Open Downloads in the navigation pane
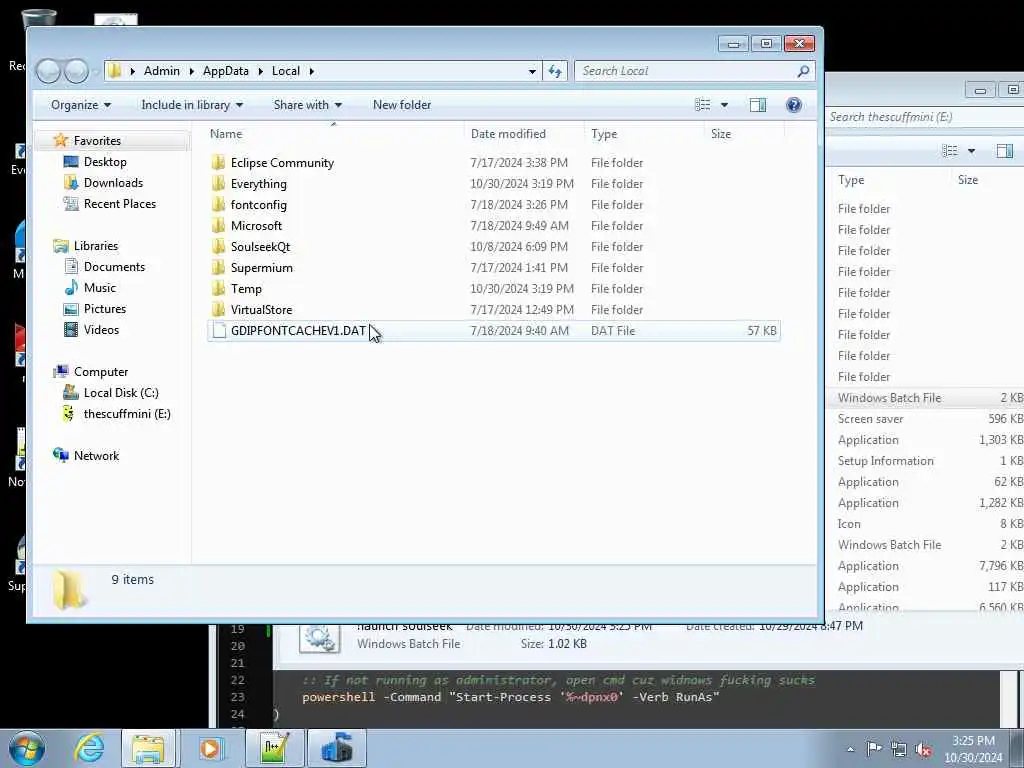Viewport: 1024px width, 768px height. [112, 183]
